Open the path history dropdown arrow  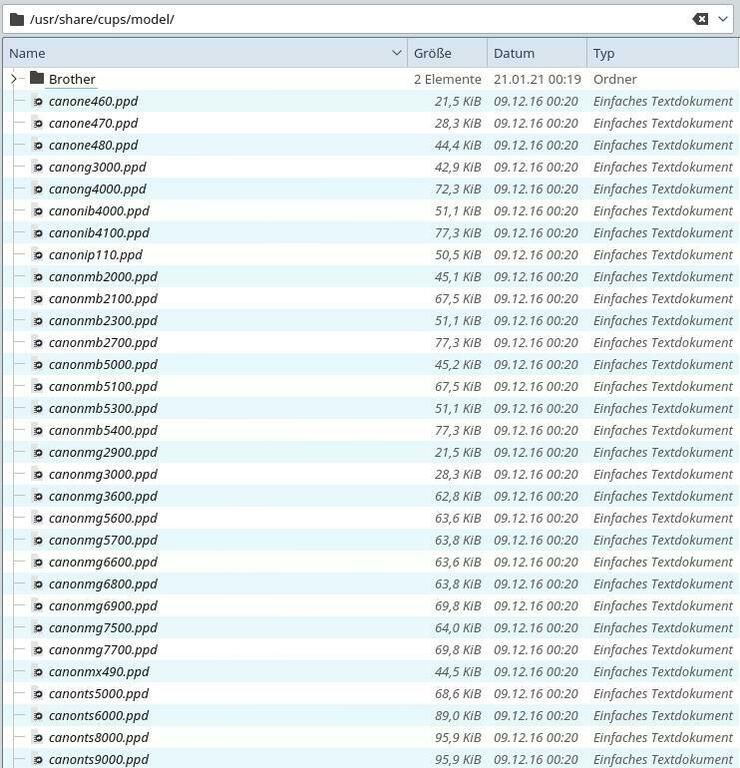tap(725, 19)
